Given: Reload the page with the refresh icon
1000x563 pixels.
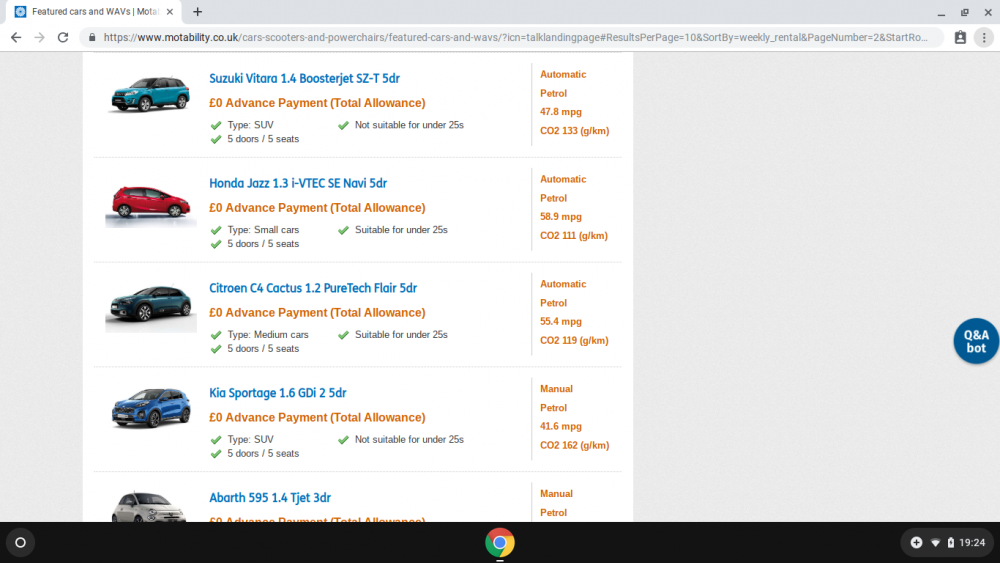Looking at the screenshot, I should (62, 38).
